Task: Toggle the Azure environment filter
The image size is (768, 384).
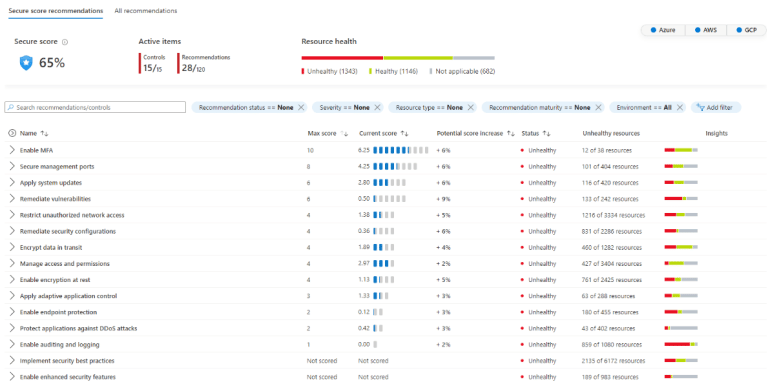Action: tap(663, 30)
